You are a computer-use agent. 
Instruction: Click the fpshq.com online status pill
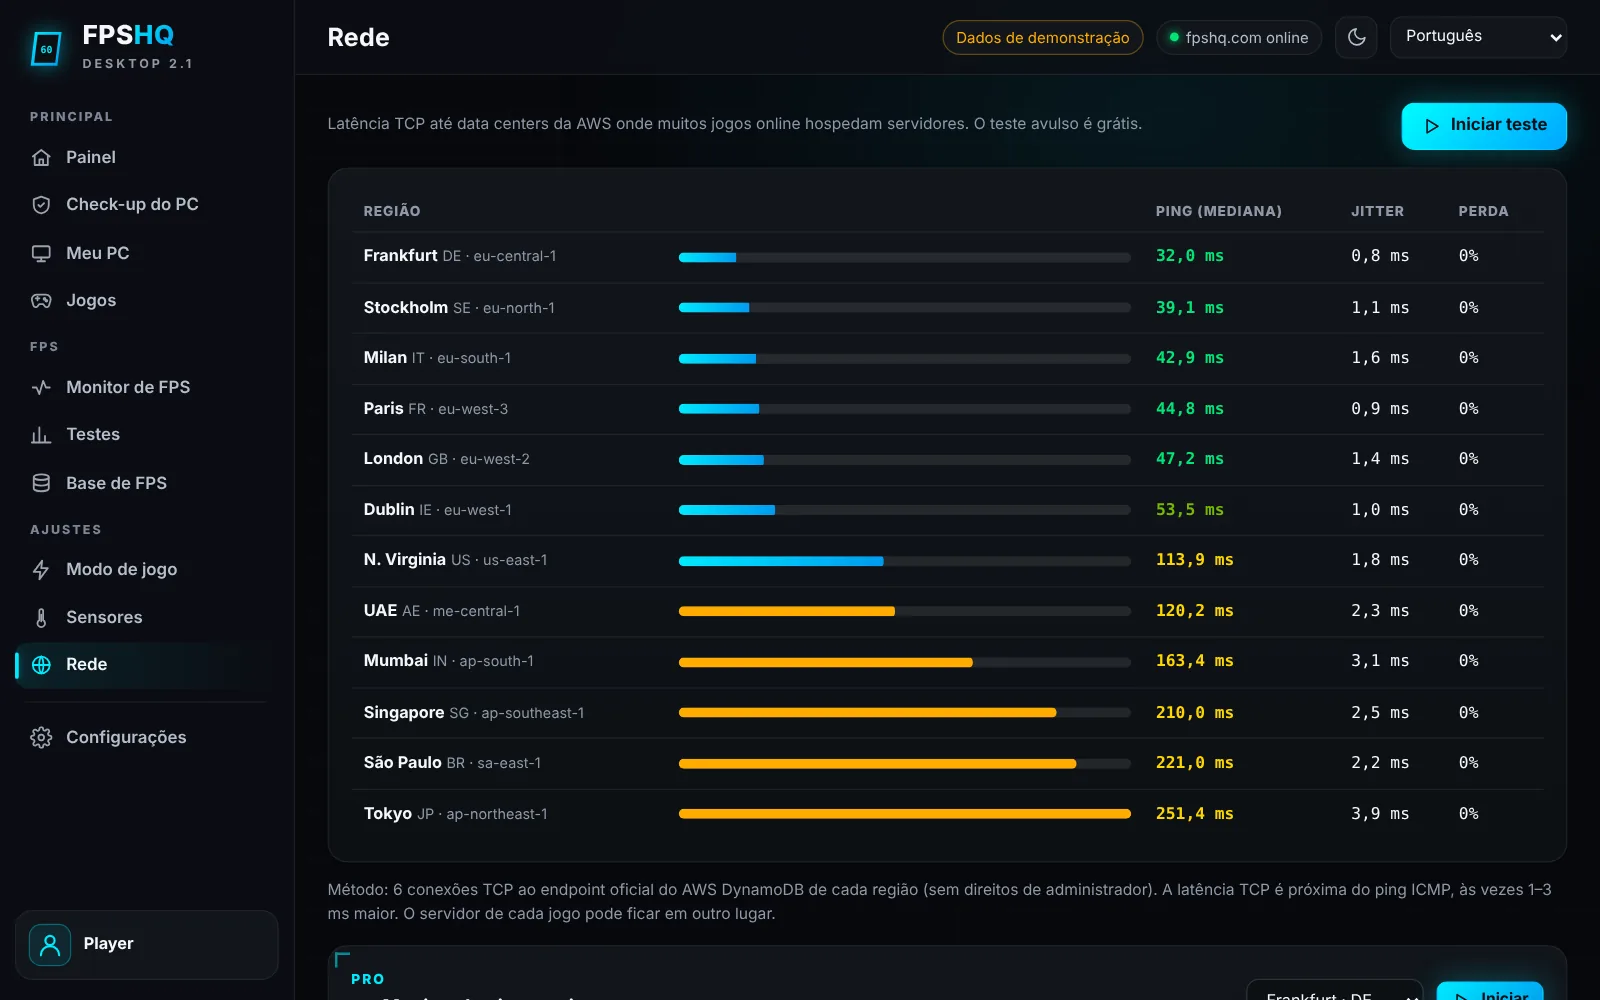click(x=1239, y=38)
